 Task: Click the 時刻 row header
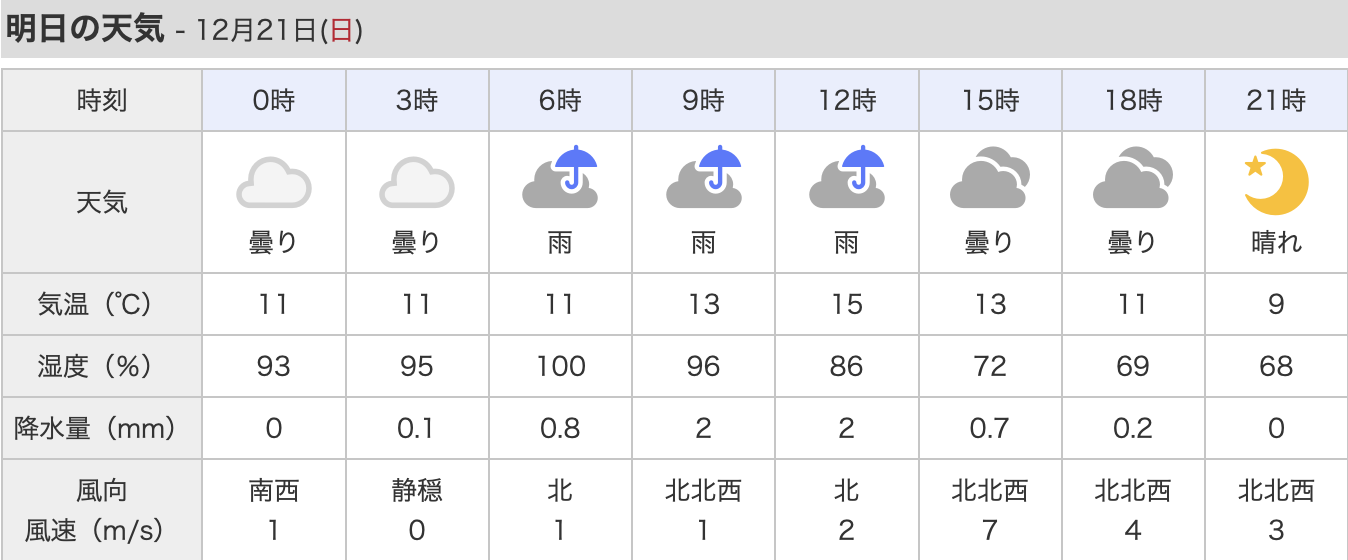pos(102,100)
